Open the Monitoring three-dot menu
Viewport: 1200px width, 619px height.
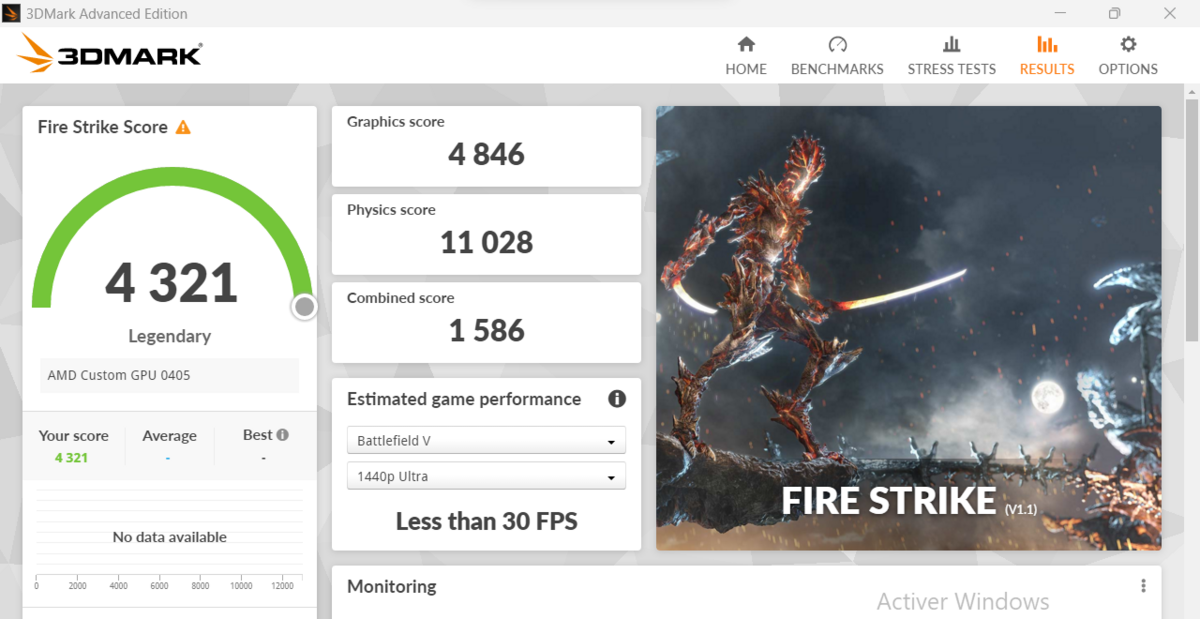[1143, 586]
